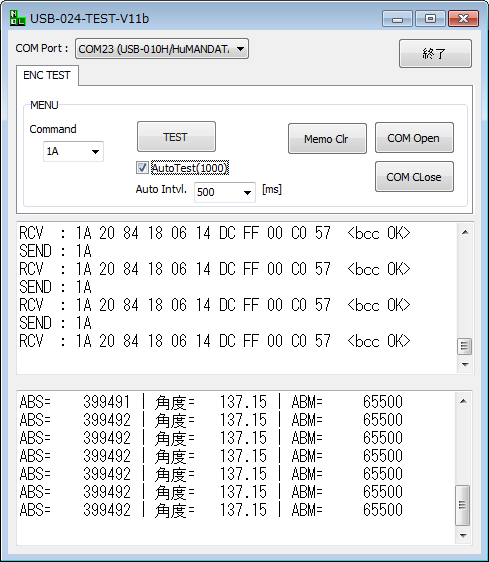Click the RCV log scroll down arrow
This screenshot has height=562, width=489.
pyautogui.click(x=465, y=365)
